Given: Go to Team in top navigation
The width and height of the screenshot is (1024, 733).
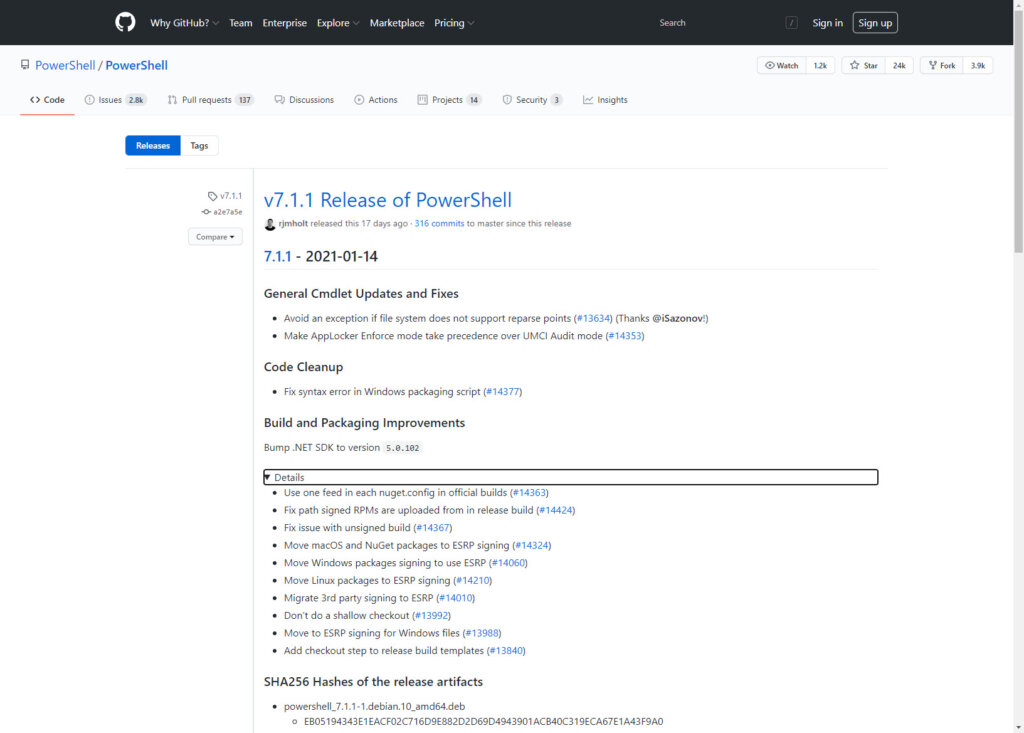Looking at the screenshot, I should pos(240,23).
